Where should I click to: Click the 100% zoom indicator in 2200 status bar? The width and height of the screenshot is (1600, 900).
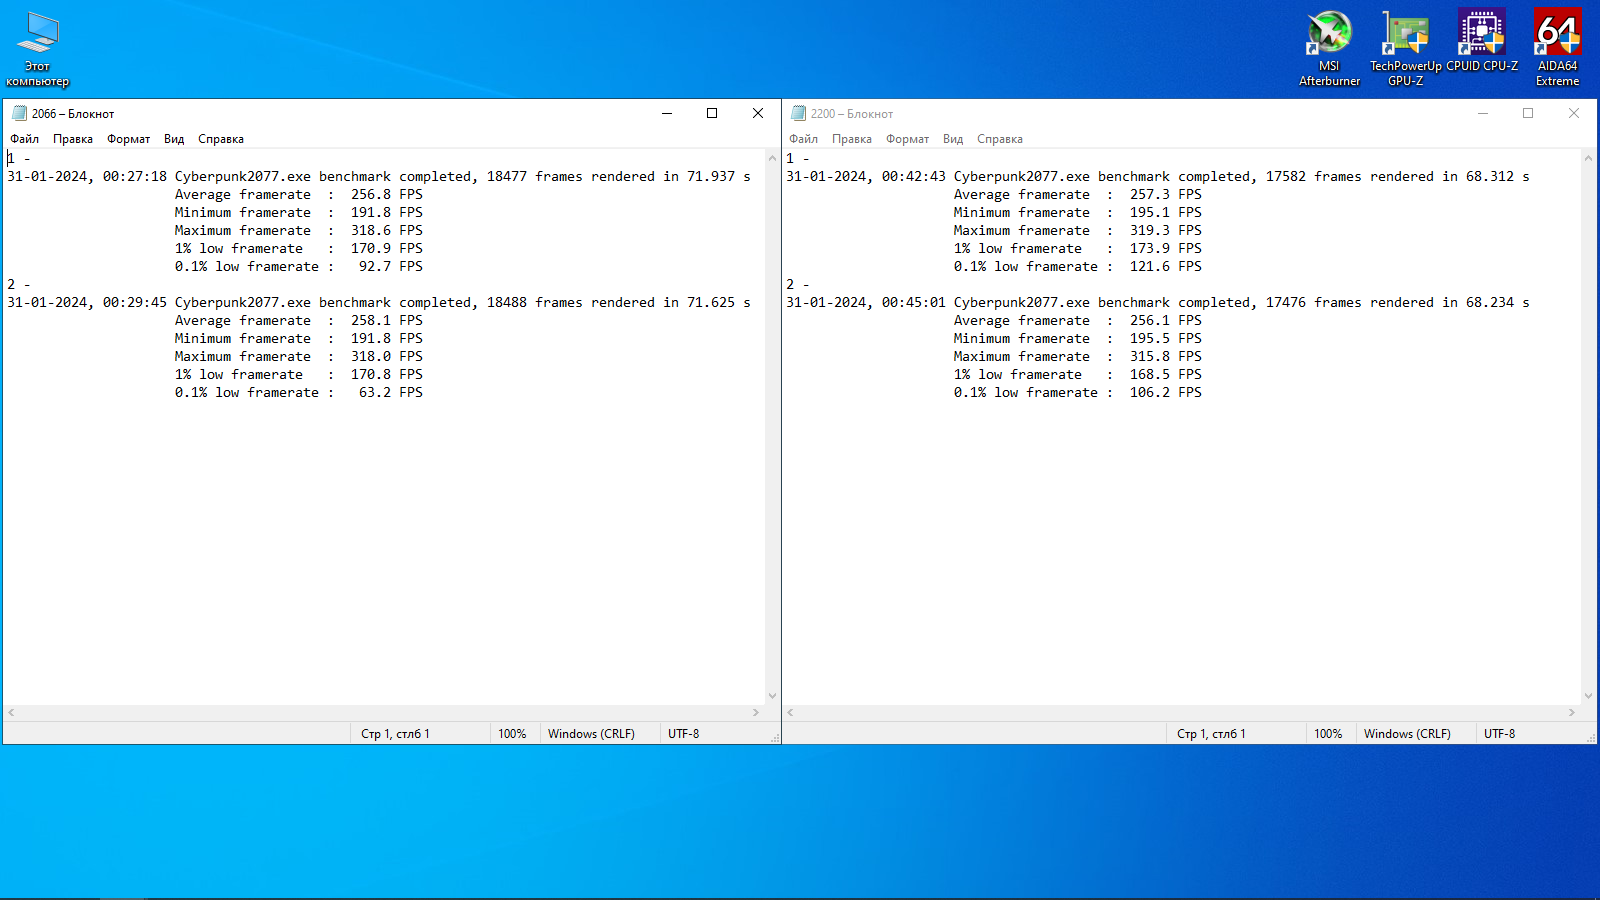point(1328,734)
